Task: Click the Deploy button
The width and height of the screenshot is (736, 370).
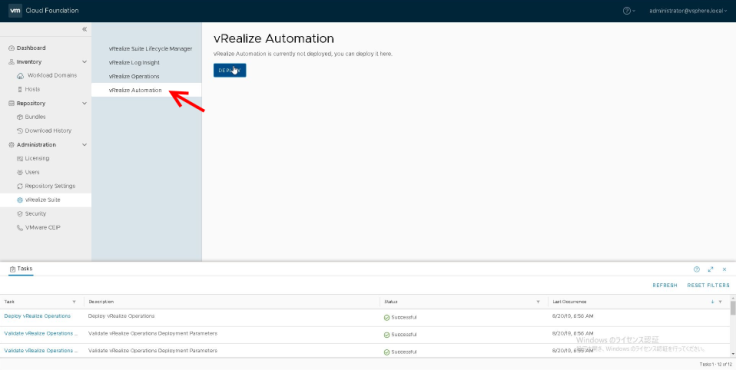Action: click(230, 70)
